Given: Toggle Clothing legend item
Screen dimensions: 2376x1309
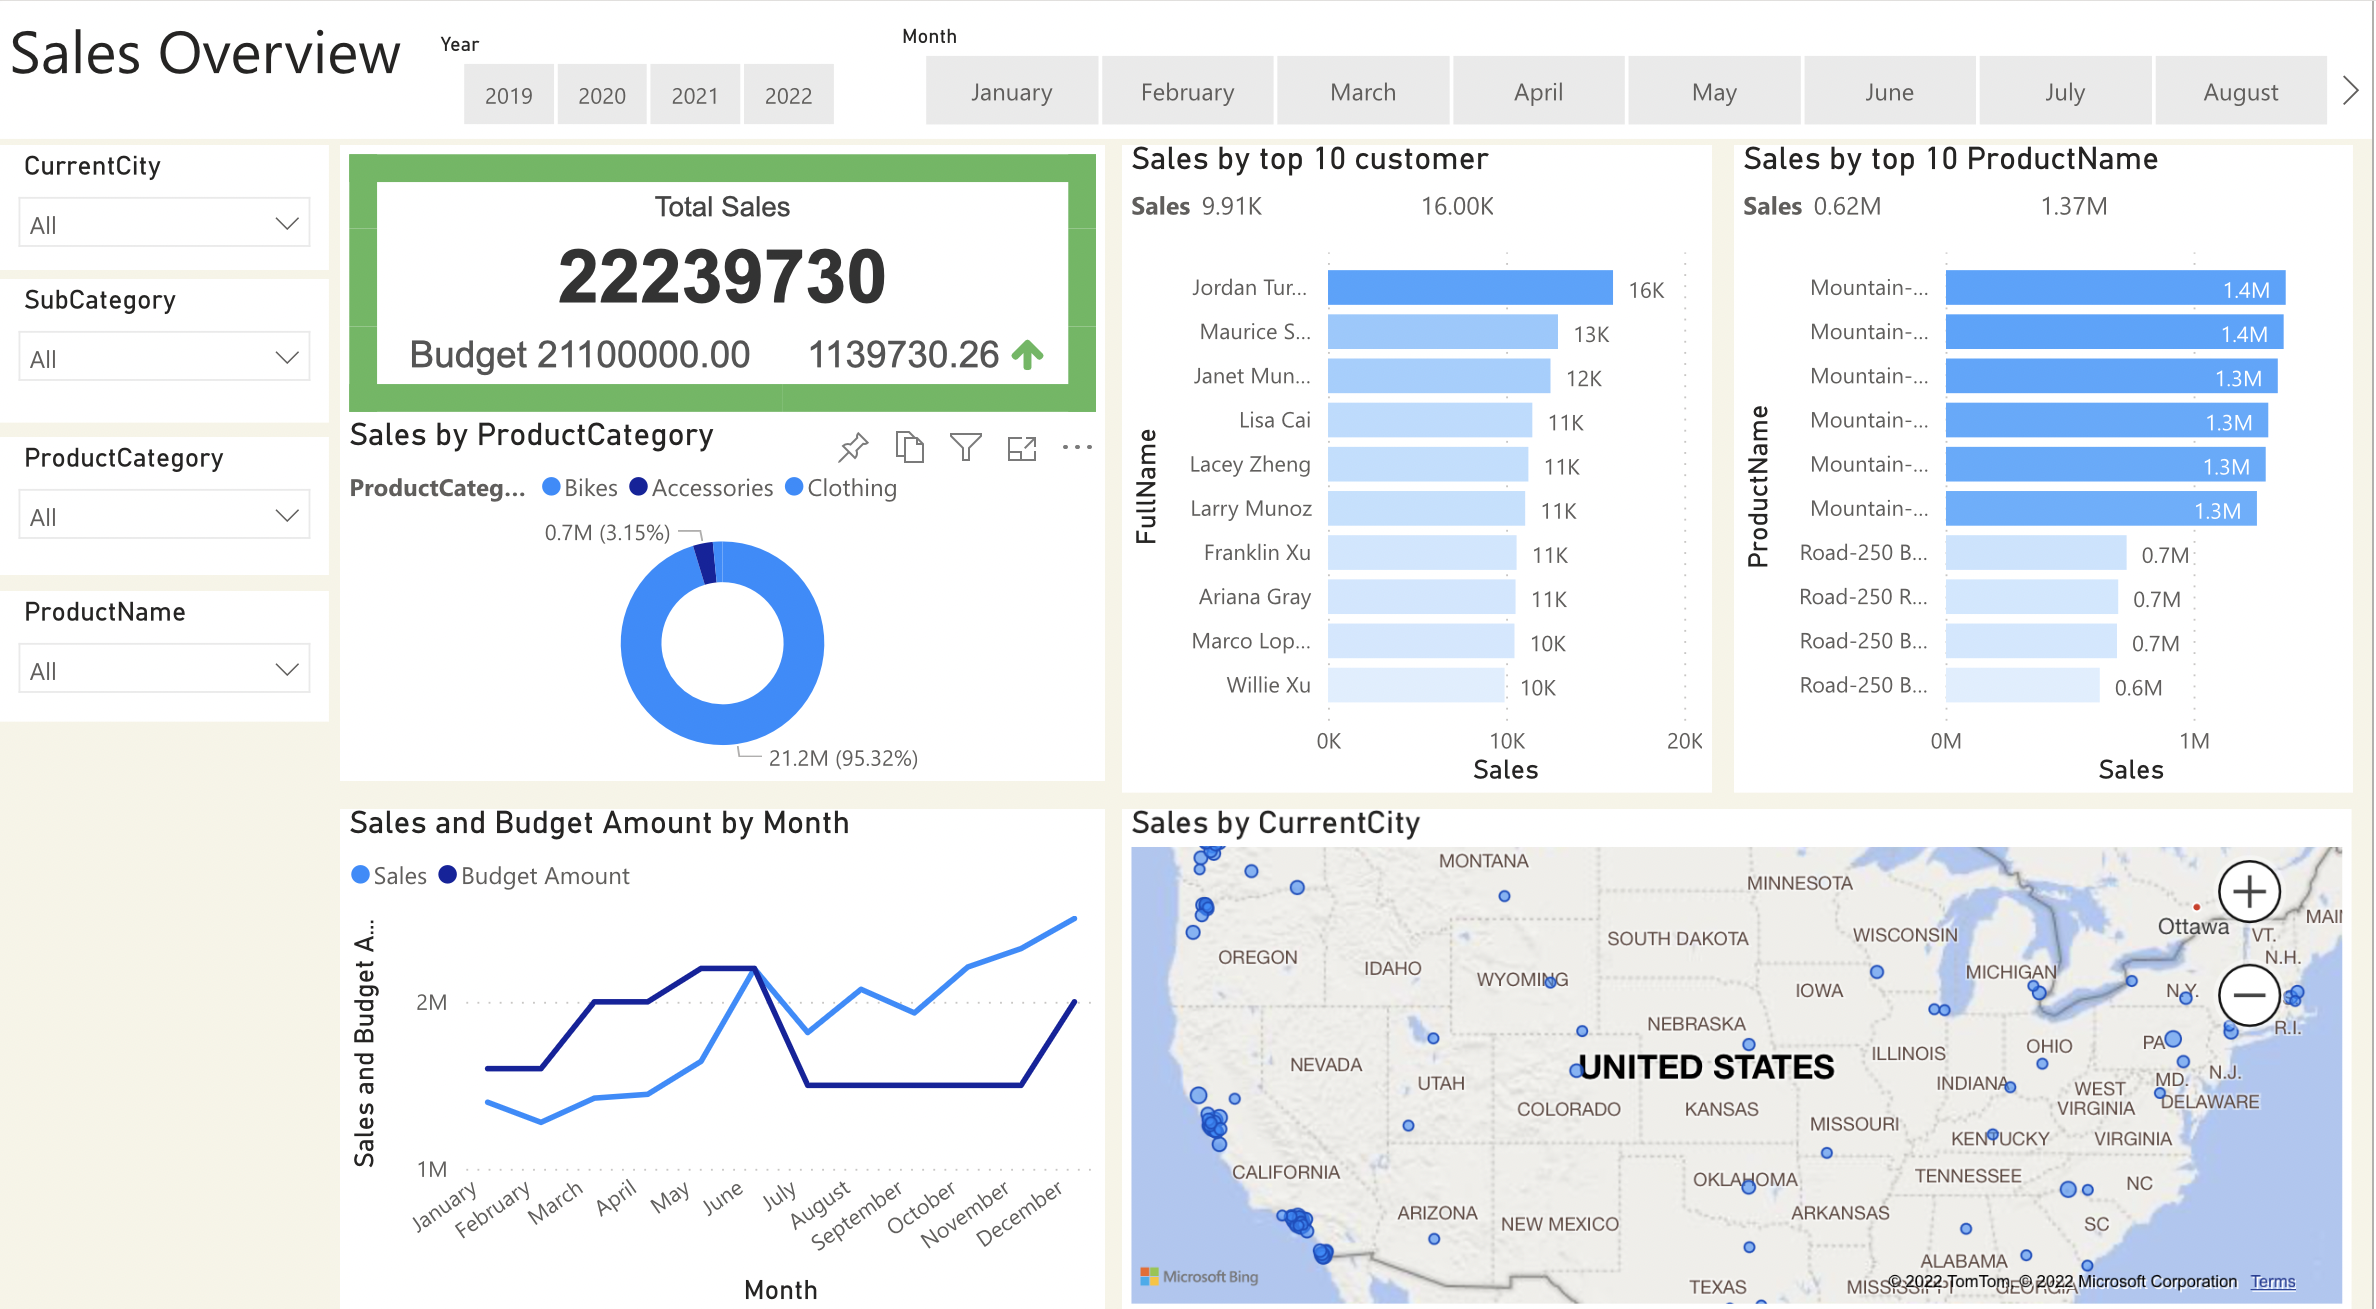Looking at the screenshot, I should coord(842,487).
